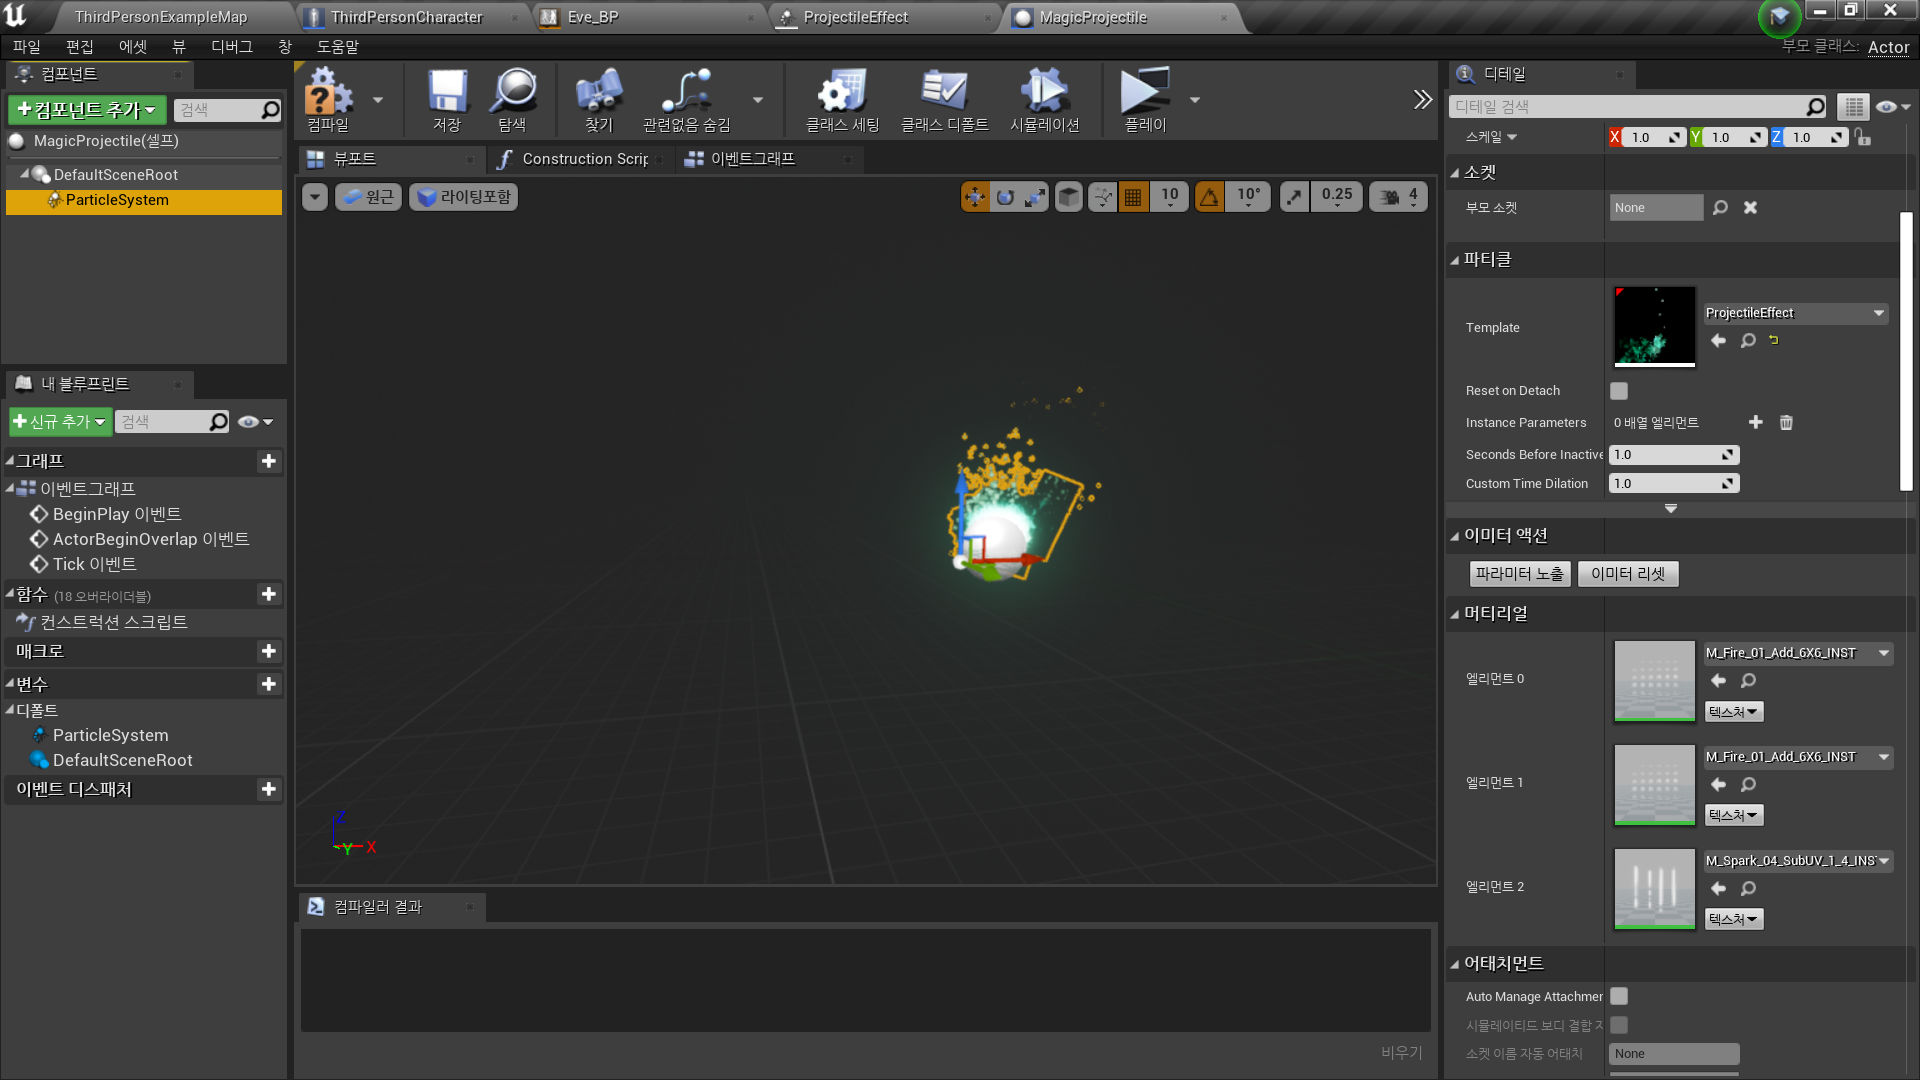Enable Auto Manage Attachment
The height and width of the screenshot is (1080, 1920).
tap(1618, 996)
